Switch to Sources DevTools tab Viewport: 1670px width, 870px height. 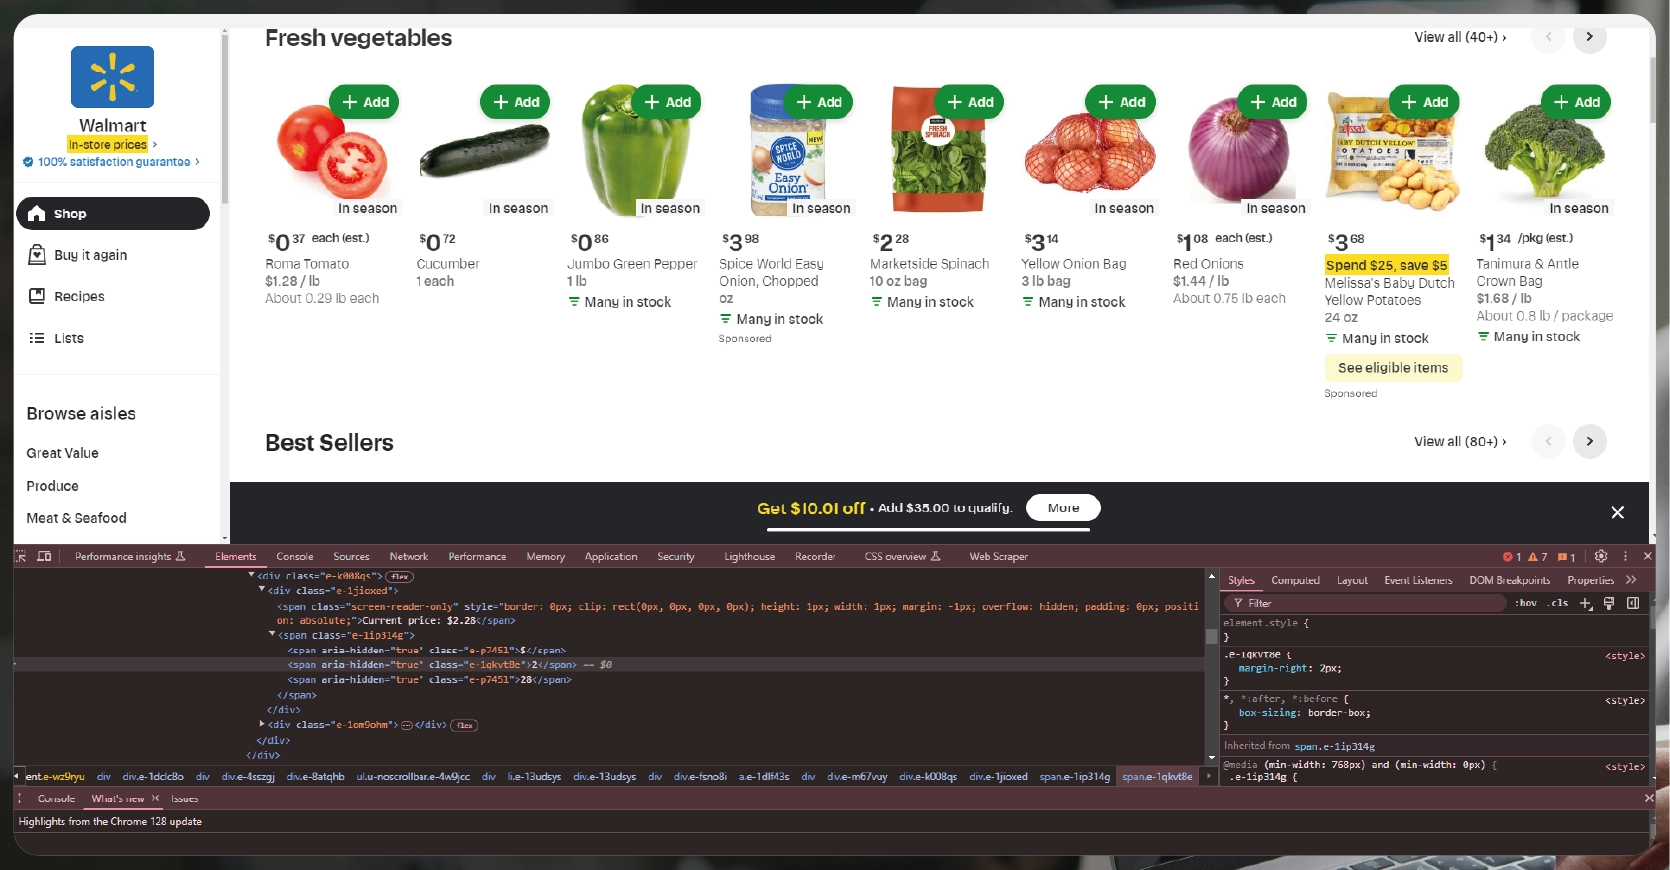pyautogui.click(x=351, y=556)
